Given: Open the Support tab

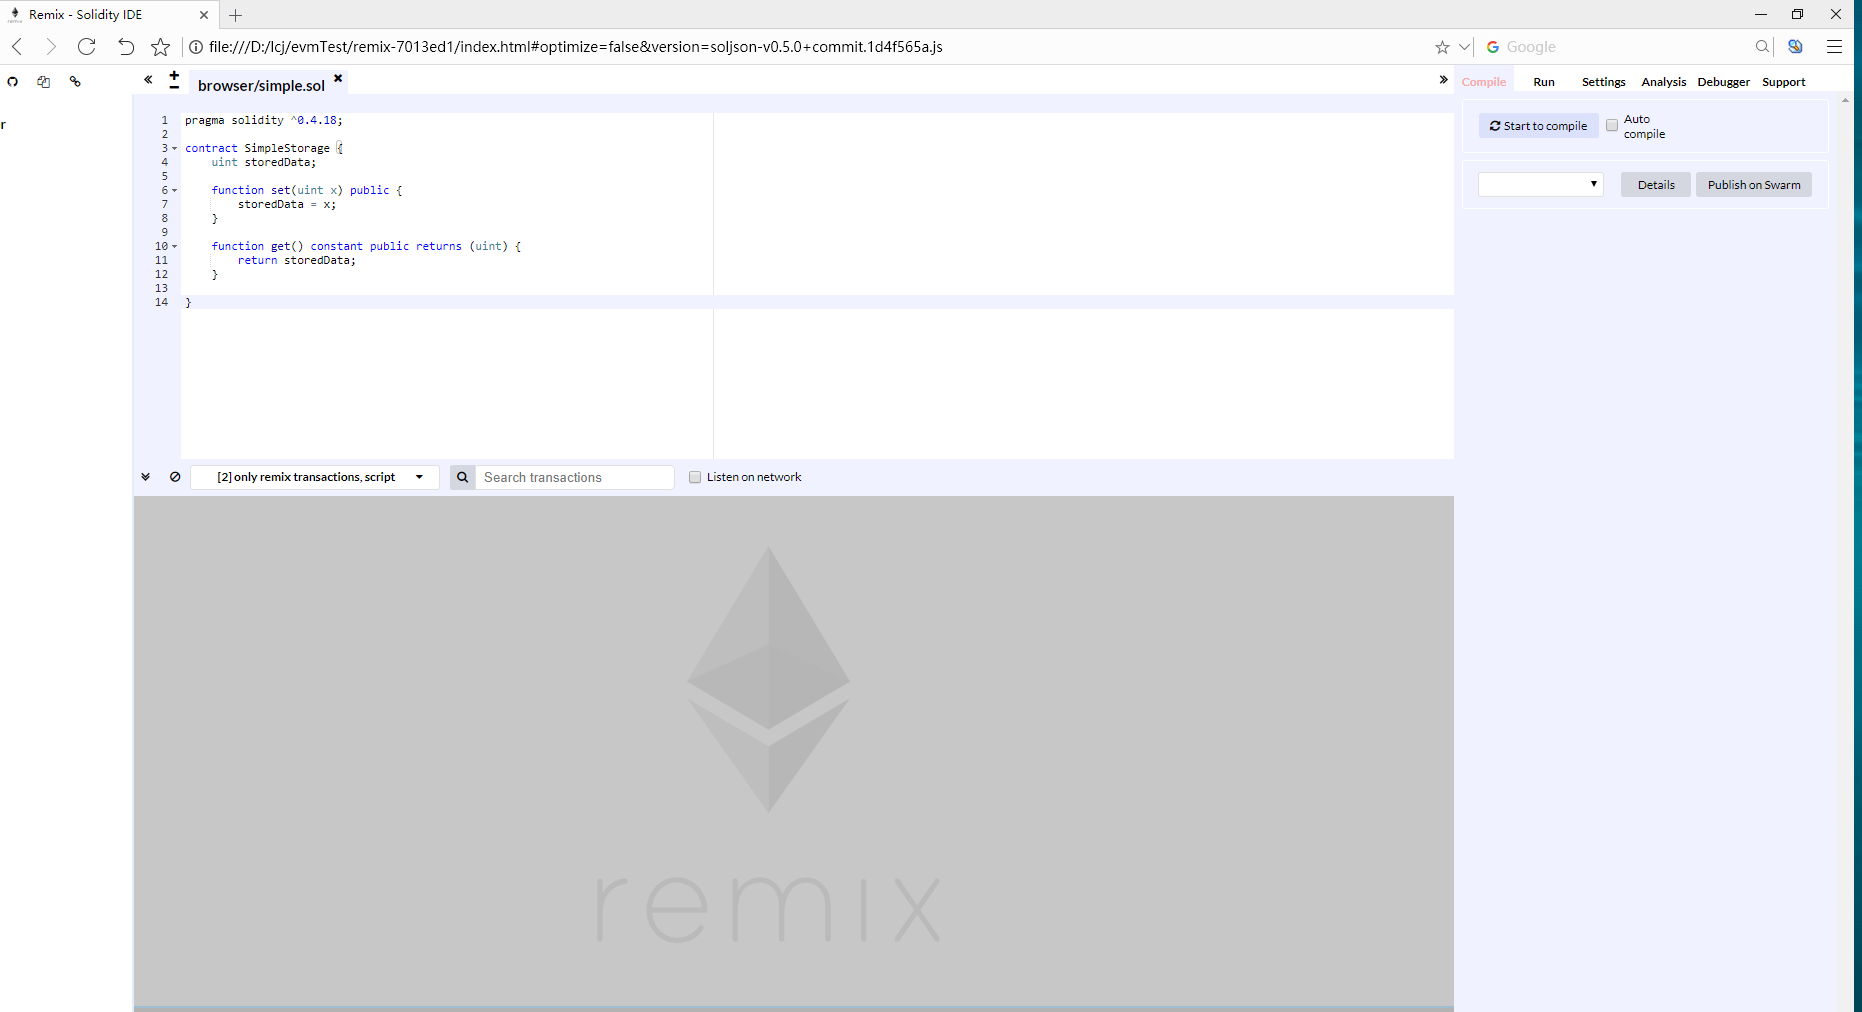Looking at the screenshot, I should (1783, 82).
